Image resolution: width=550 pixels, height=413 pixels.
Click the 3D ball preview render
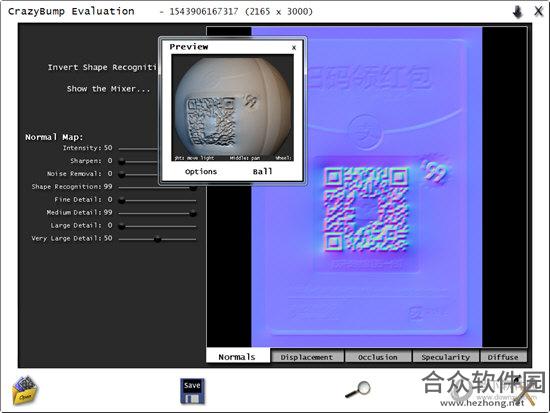pyautogui.click(x=233, y=108)
